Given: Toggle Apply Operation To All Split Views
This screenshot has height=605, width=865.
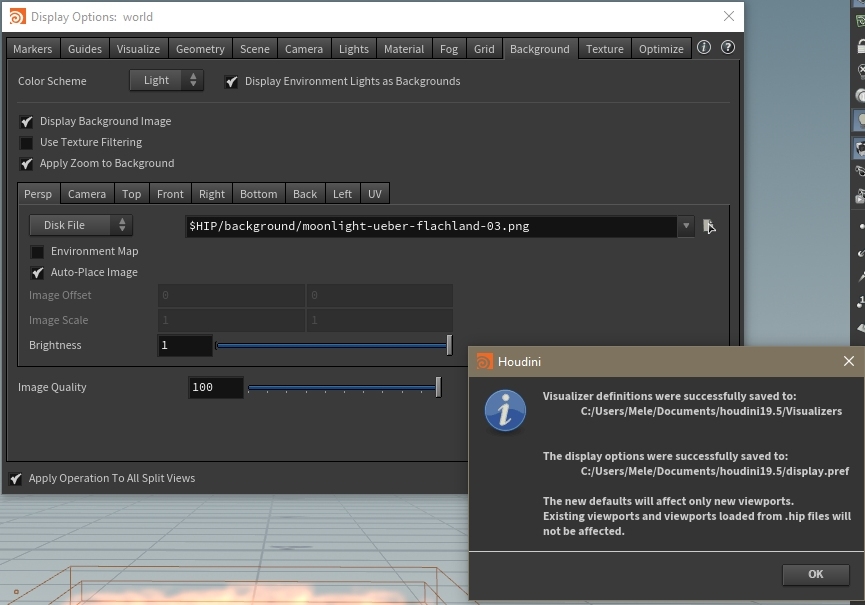Looking at the screenshot, I should pos(15,479).
